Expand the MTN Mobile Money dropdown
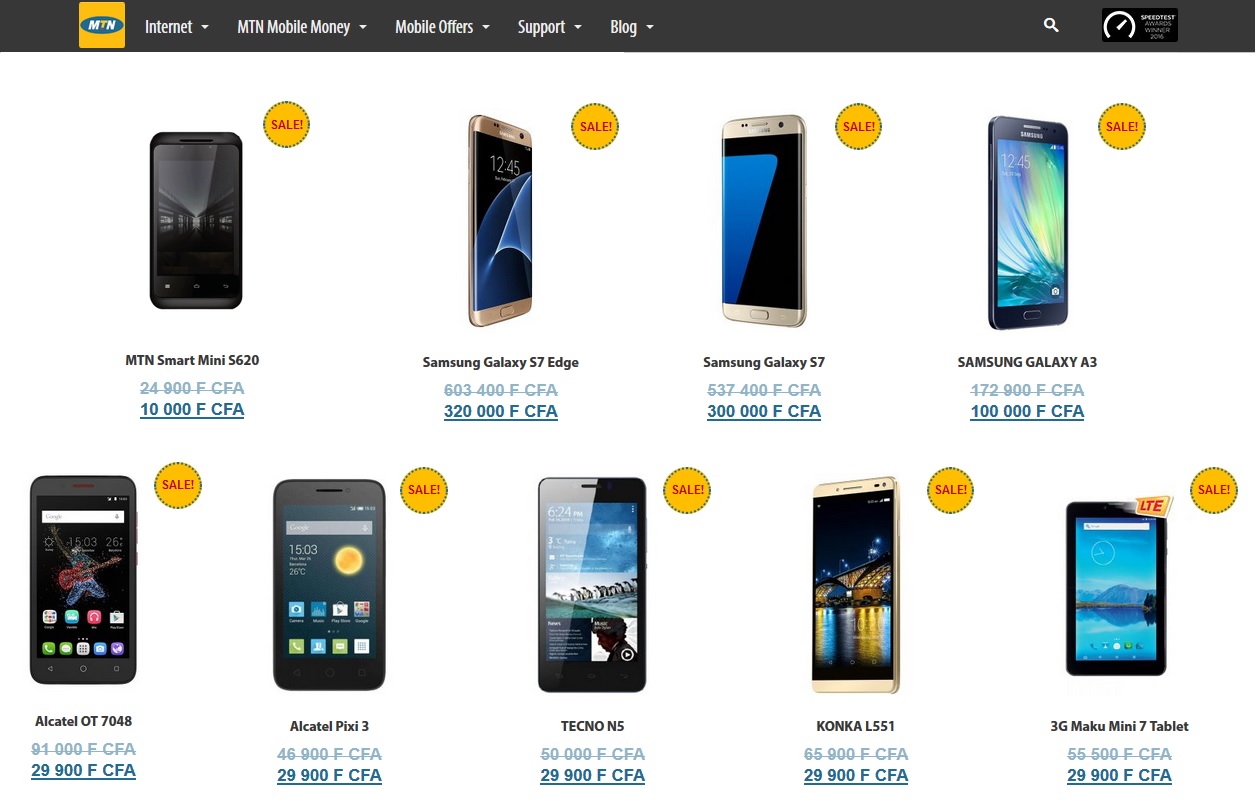 (302, 27)
